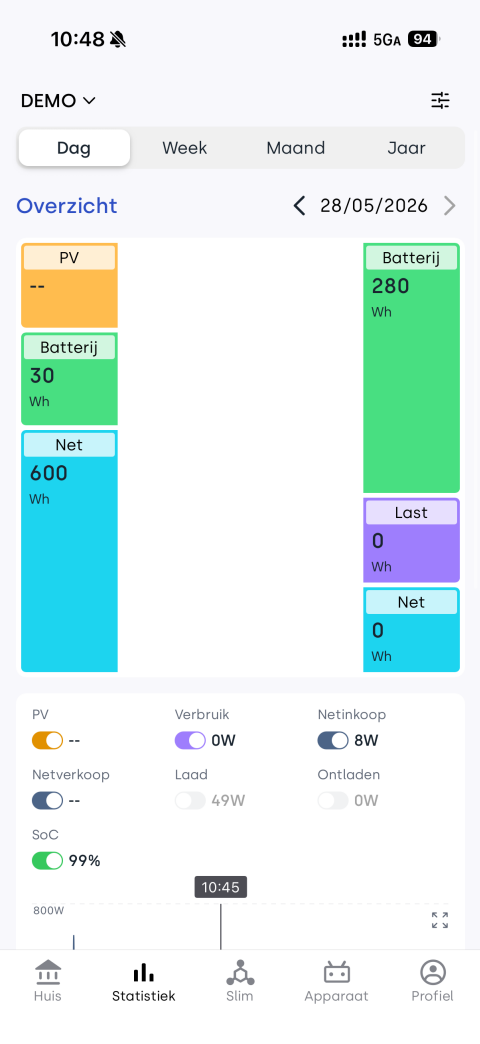This screenshot has width=480, height=1044.
Task: Go to previous day with left chevron
Action: tap(300, 206)
